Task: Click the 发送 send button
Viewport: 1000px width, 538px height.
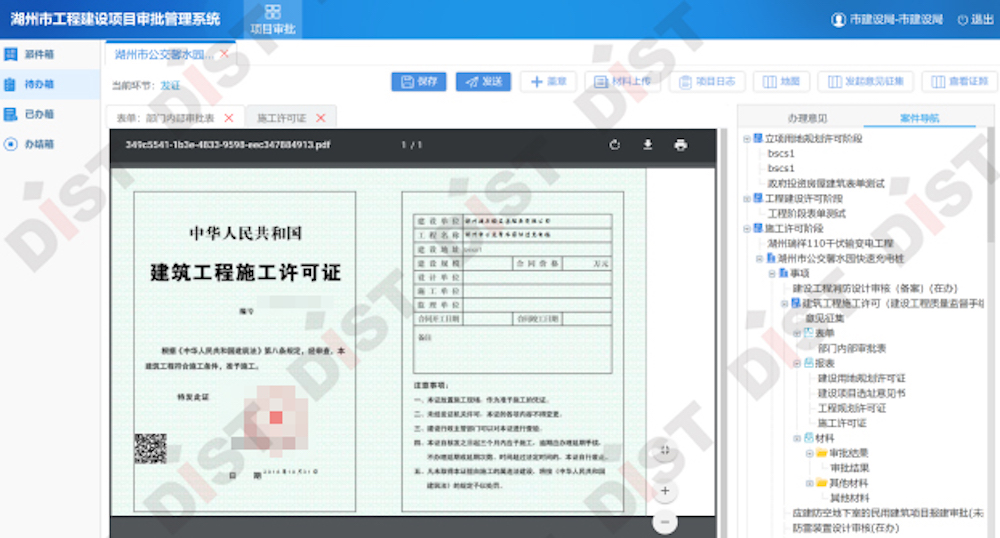Action: 483,82
